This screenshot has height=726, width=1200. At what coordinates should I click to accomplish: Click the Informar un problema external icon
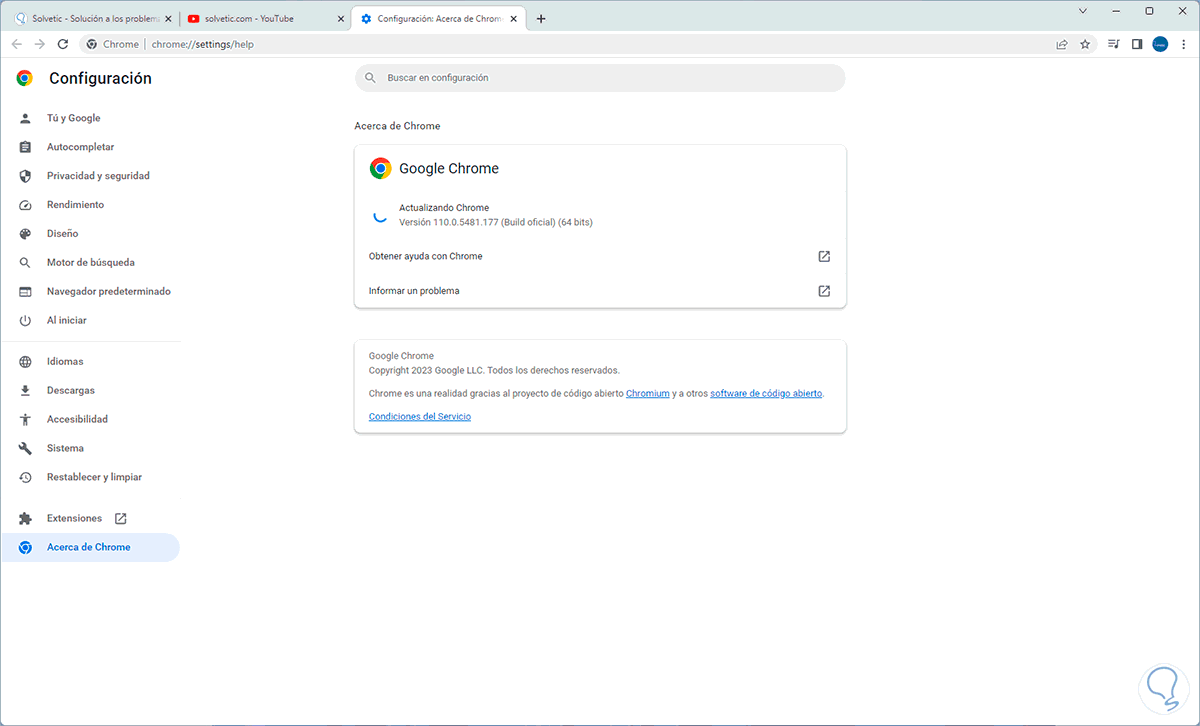(x=824, y=291)
